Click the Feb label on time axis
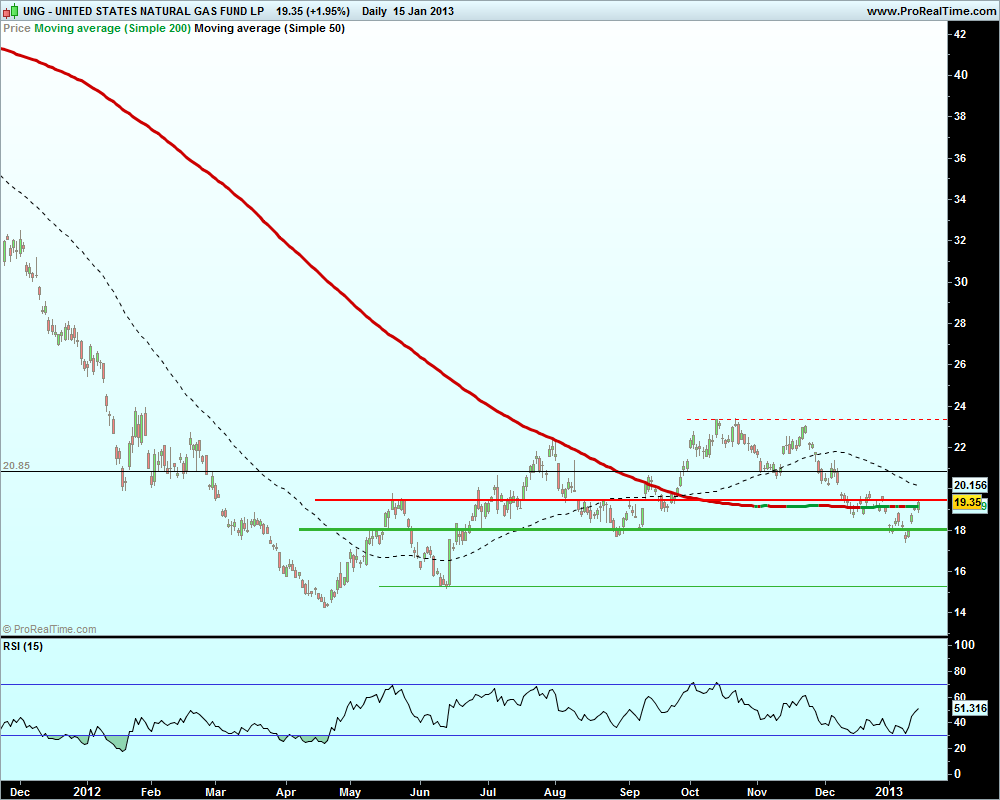Screen dimensions: 1000x800 pos(151,792)
